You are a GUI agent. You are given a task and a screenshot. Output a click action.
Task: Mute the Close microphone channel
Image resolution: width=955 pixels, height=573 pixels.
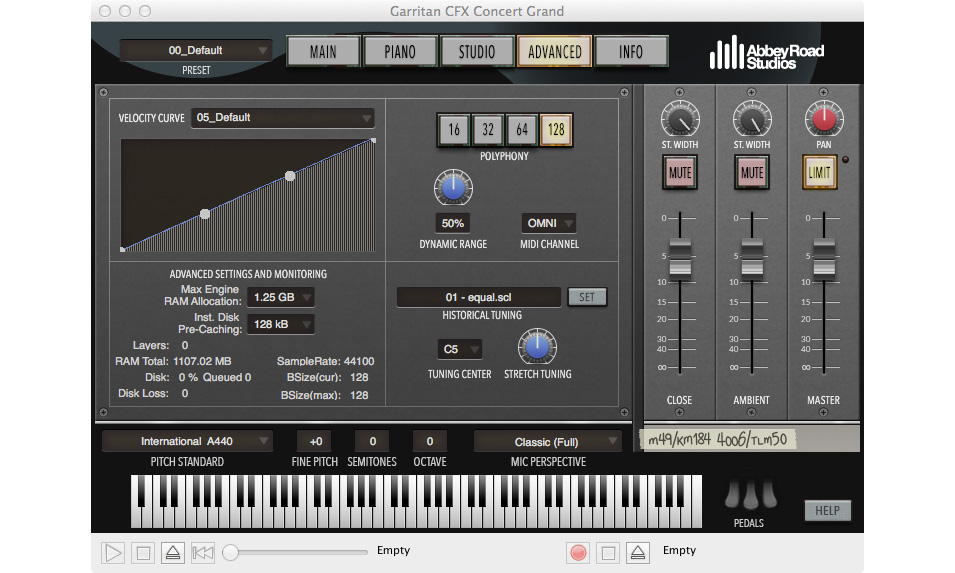(x=679, y=173)
